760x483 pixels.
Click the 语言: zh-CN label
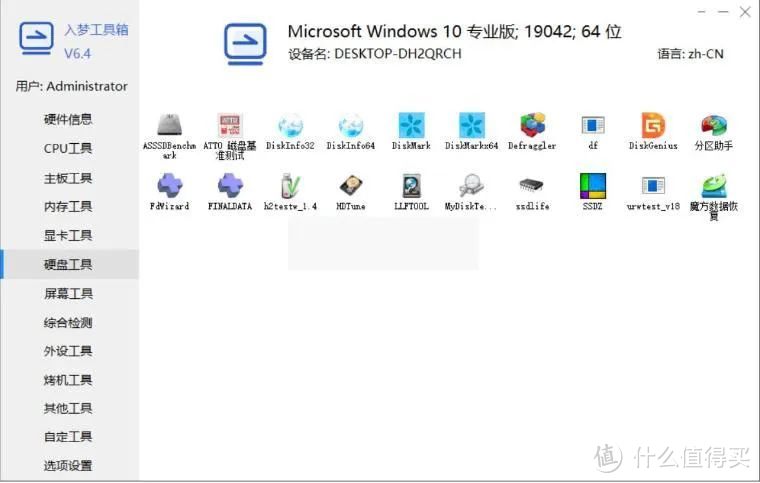[690, 54]
